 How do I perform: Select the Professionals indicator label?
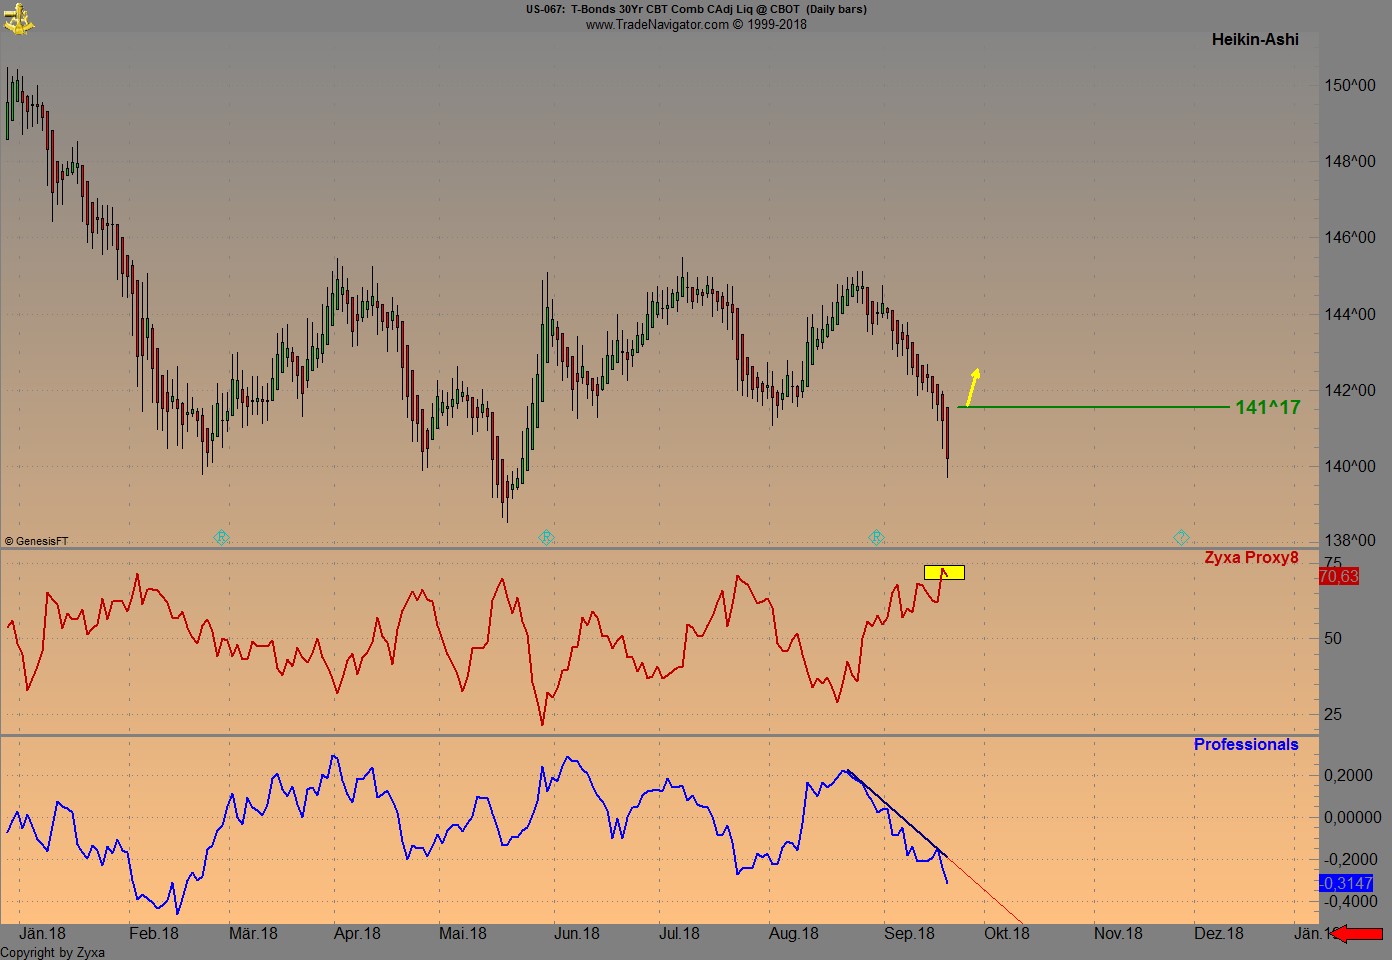1245,745
